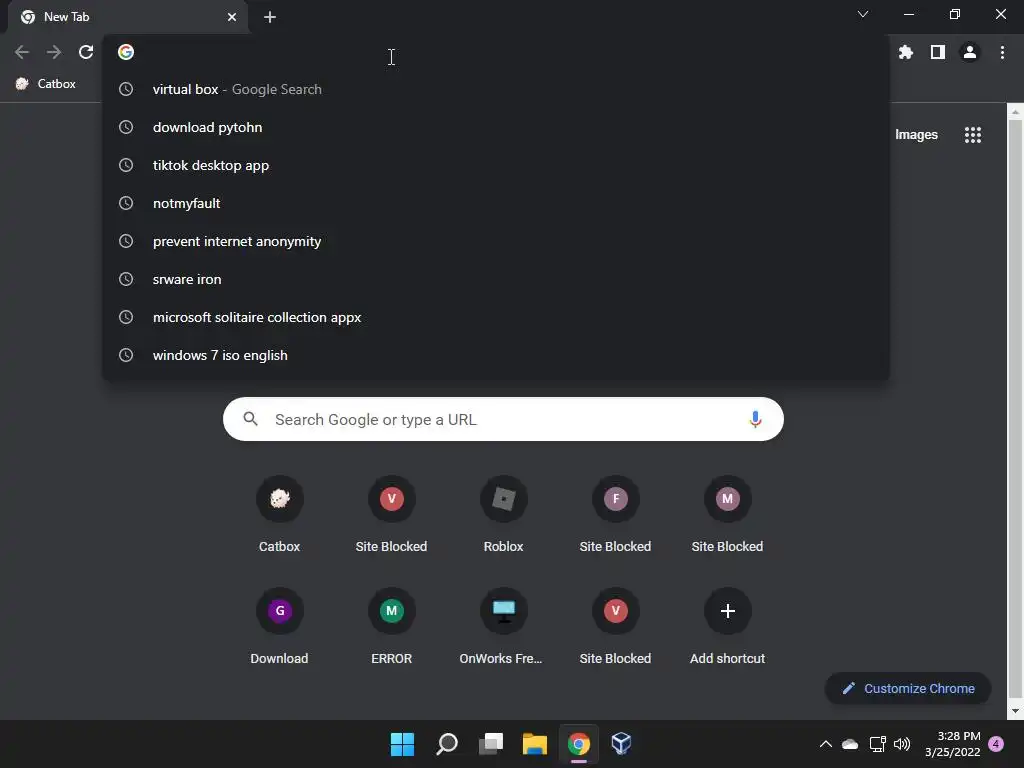
Task: Click the Chrome icon in taskbar
Action: click(579, 744)
